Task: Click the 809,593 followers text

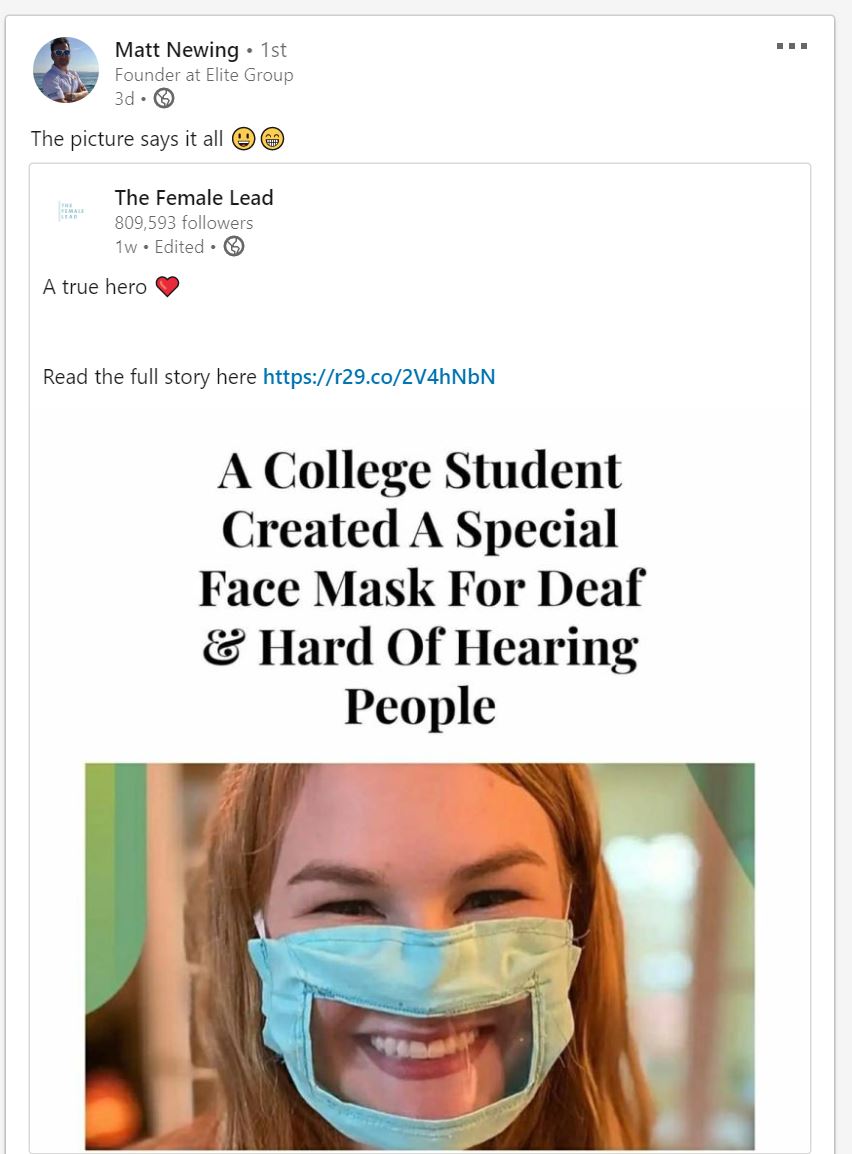Action: (184, 223)
